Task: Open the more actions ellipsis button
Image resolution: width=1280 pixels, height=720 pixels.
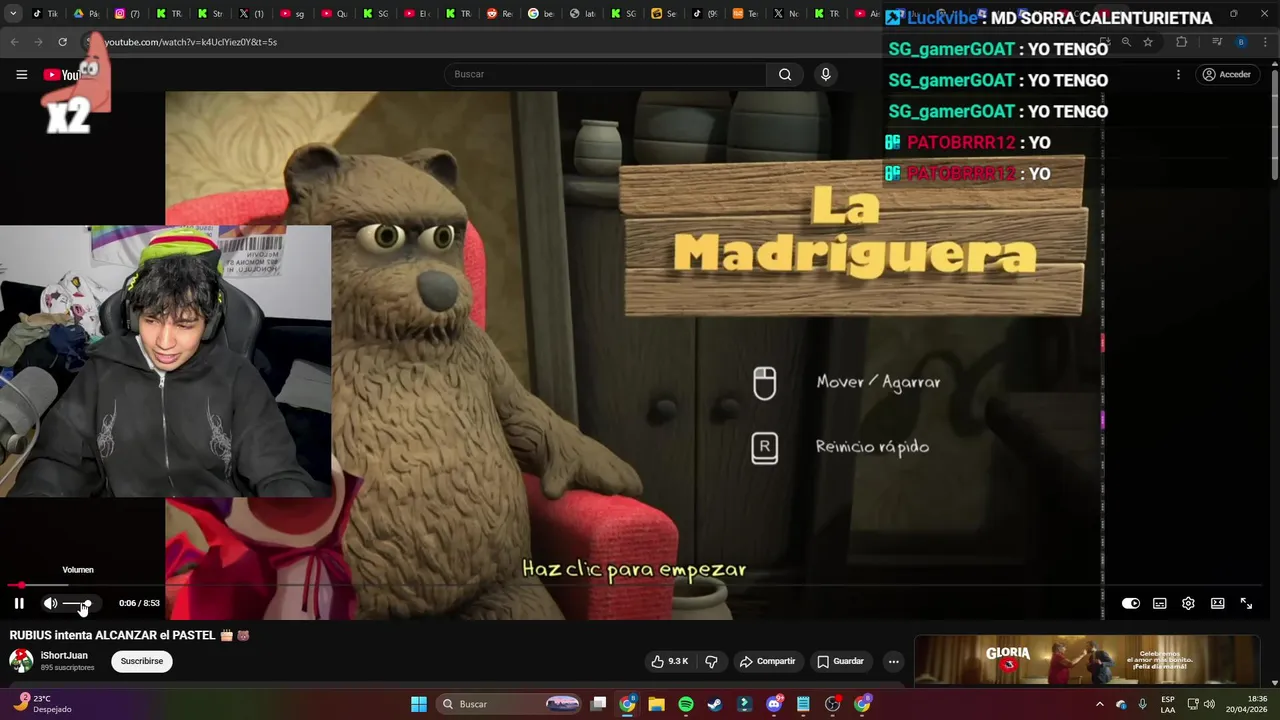Action: tap(893, 661)
